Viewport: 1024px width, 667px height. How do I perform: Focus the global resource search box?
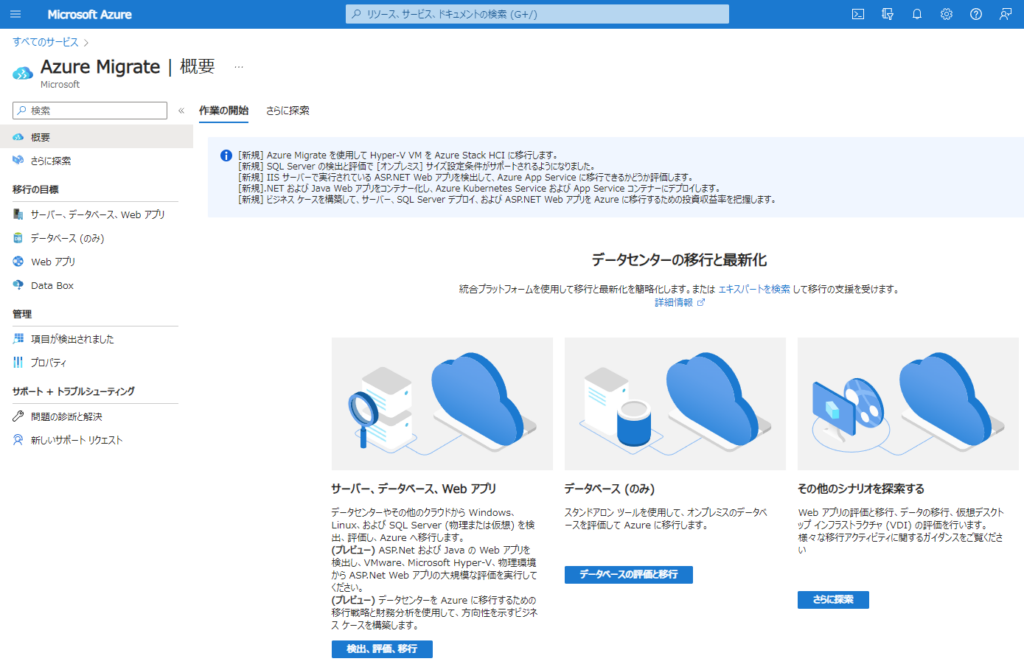point(537,14)
